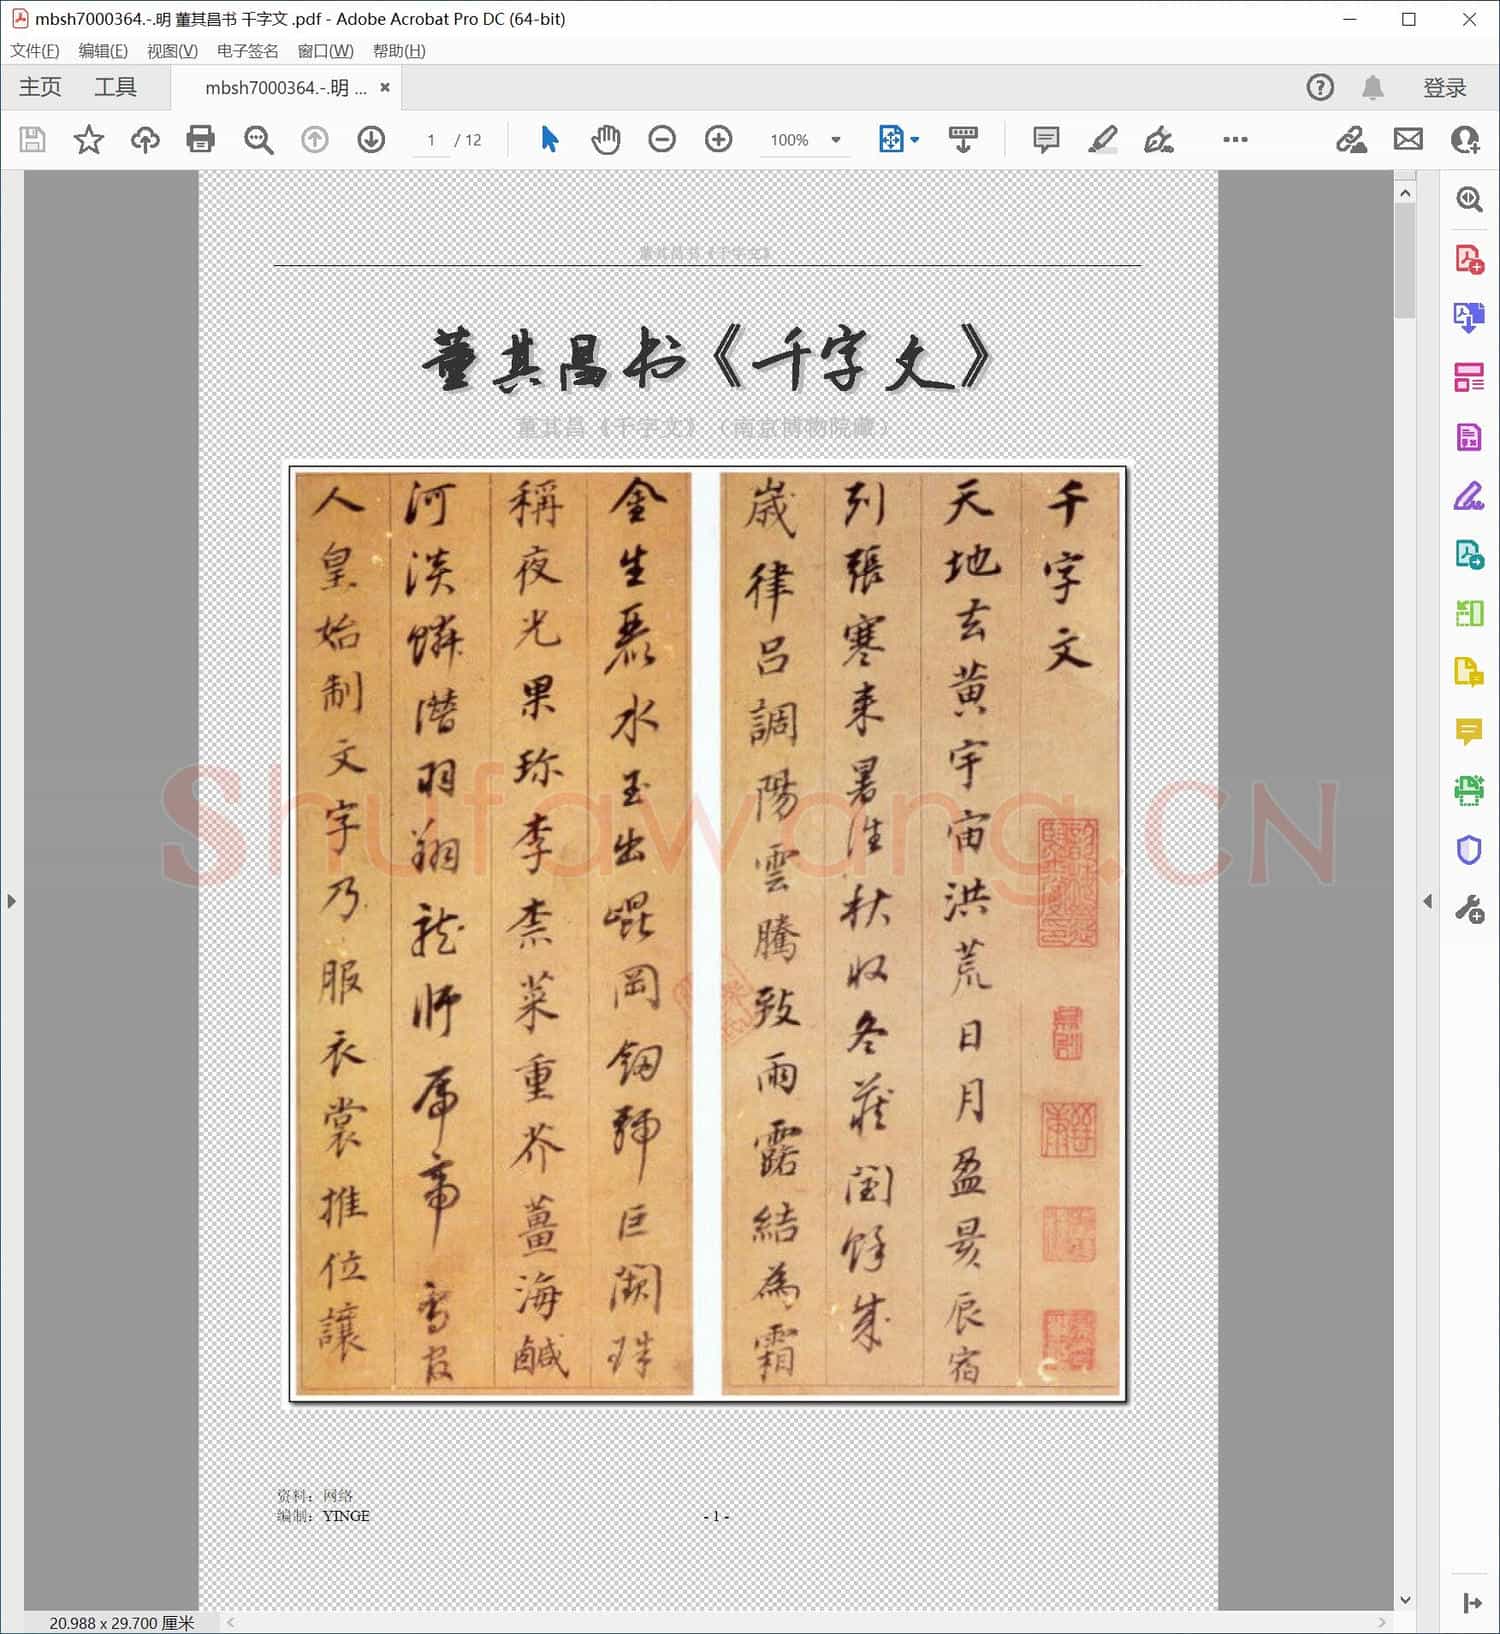
Task: Open Create PDF tool in right sidebar
Action: tap(1469, 259)
